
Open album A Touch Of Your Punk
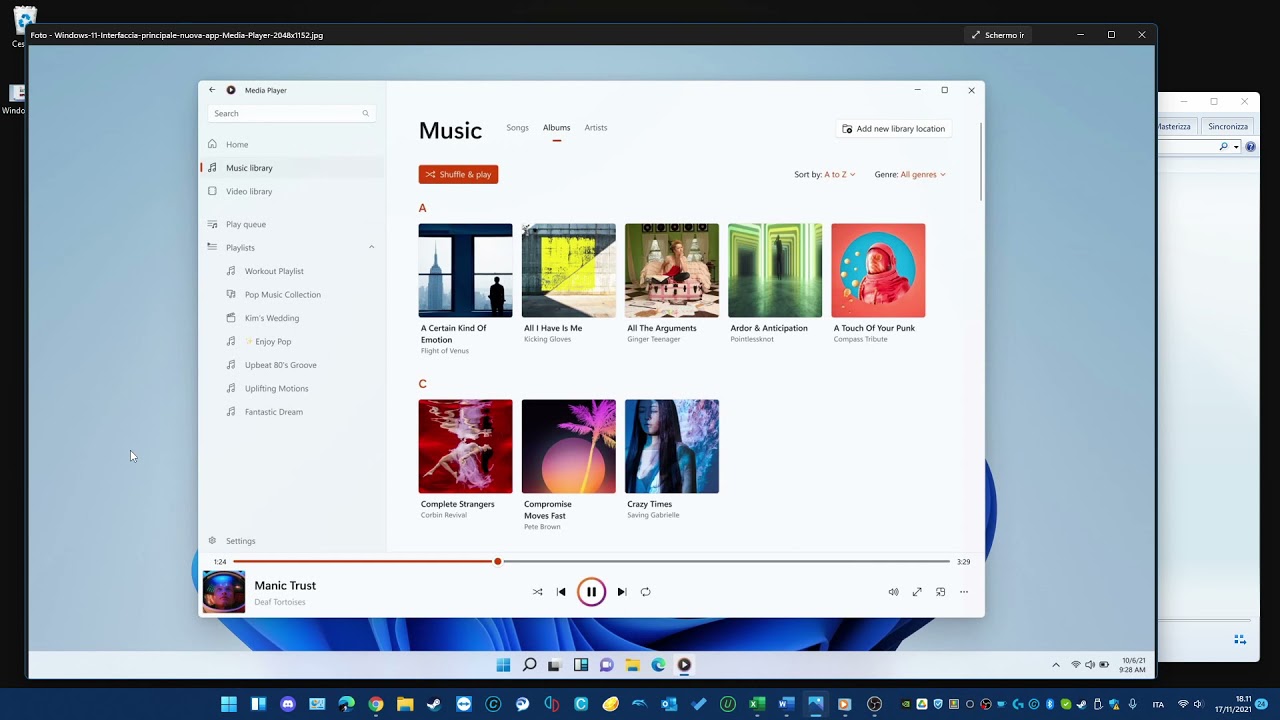pos(878,270)
